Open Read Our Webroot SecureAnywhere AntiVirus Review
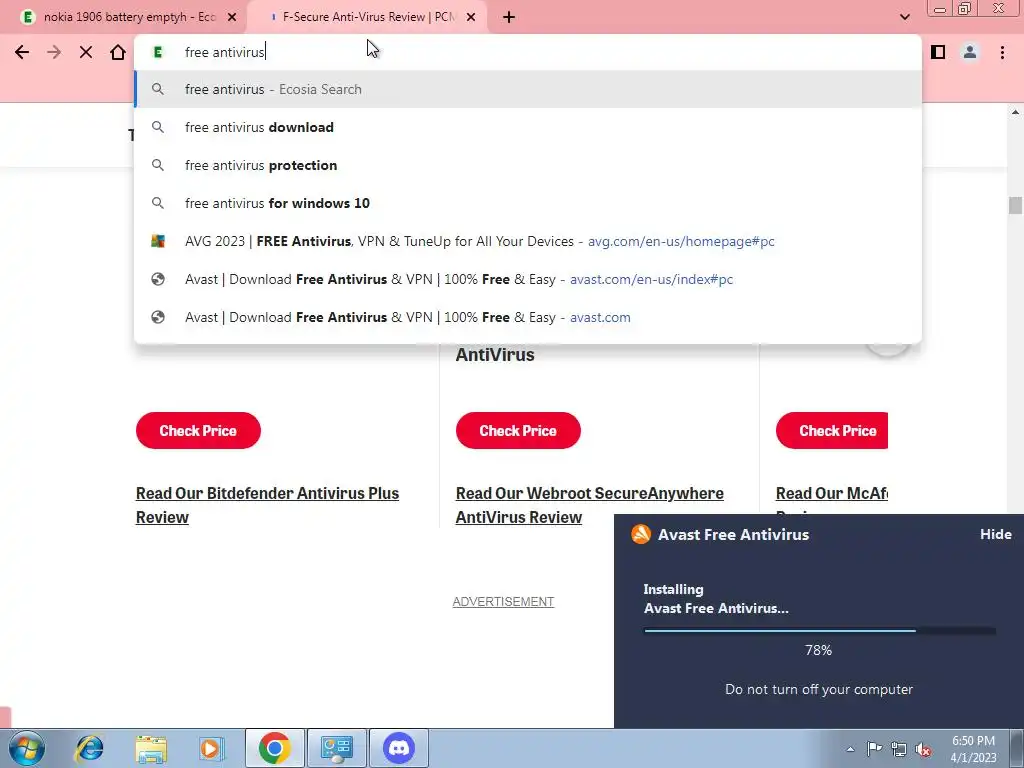Screen dimensions: 1024x768 click(589, 505)
